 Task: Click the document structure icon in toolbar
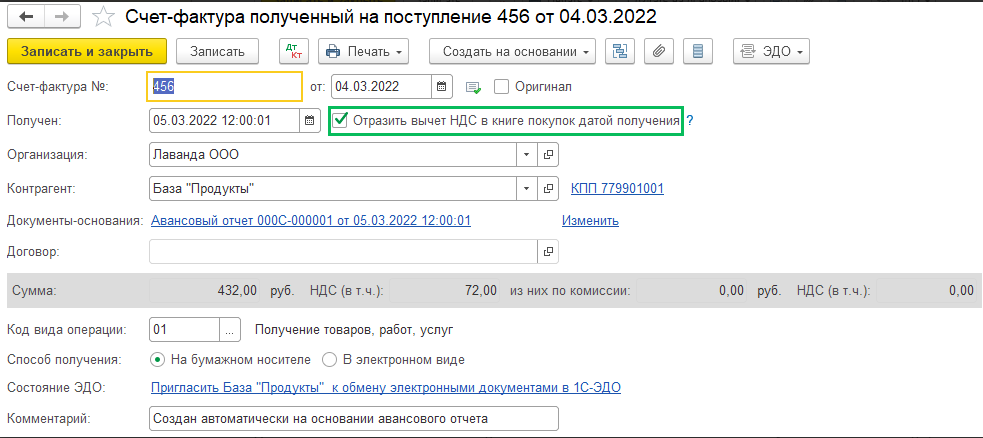620,51
